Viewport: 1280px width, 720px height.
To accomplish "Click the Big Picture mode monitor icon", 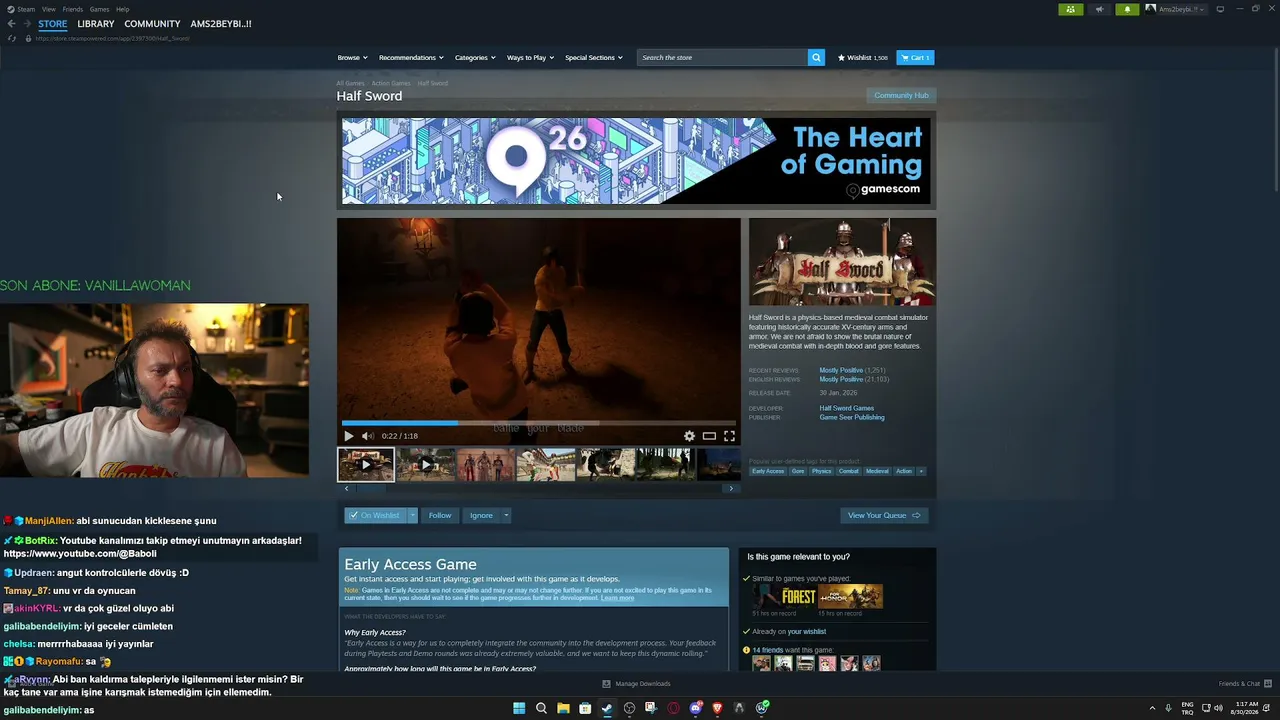I will (x=1220, y=9).
